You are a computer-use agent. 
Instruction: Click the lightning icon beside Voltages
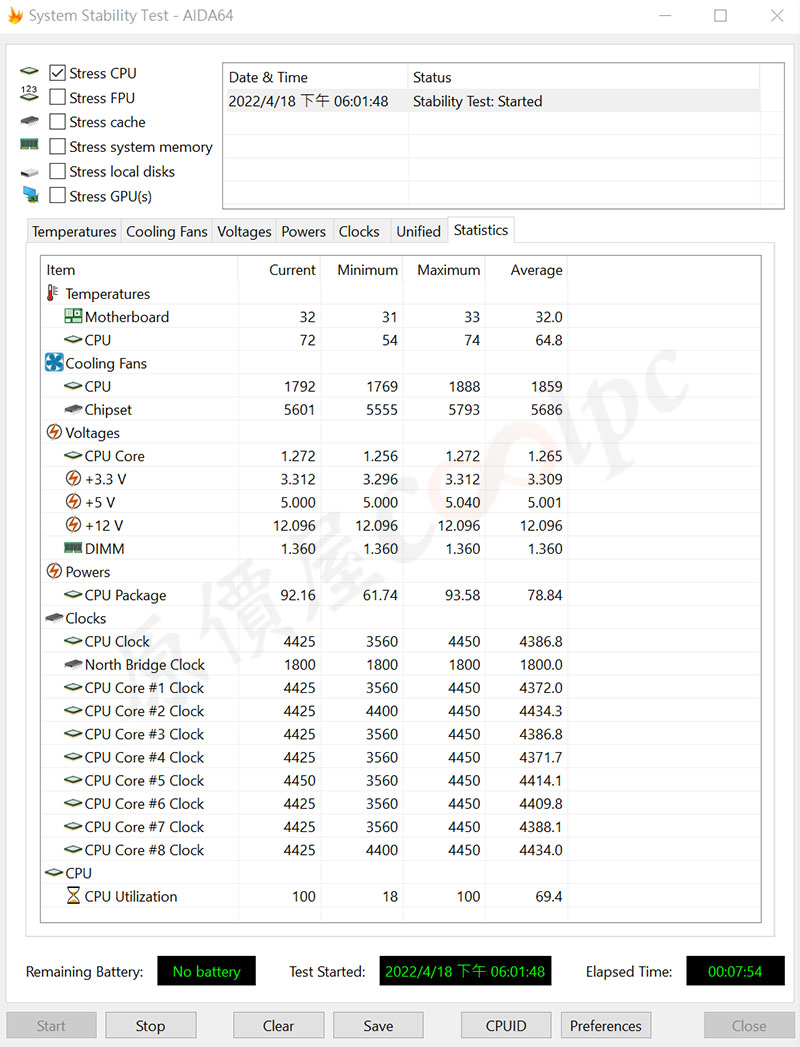pos(54,432)
